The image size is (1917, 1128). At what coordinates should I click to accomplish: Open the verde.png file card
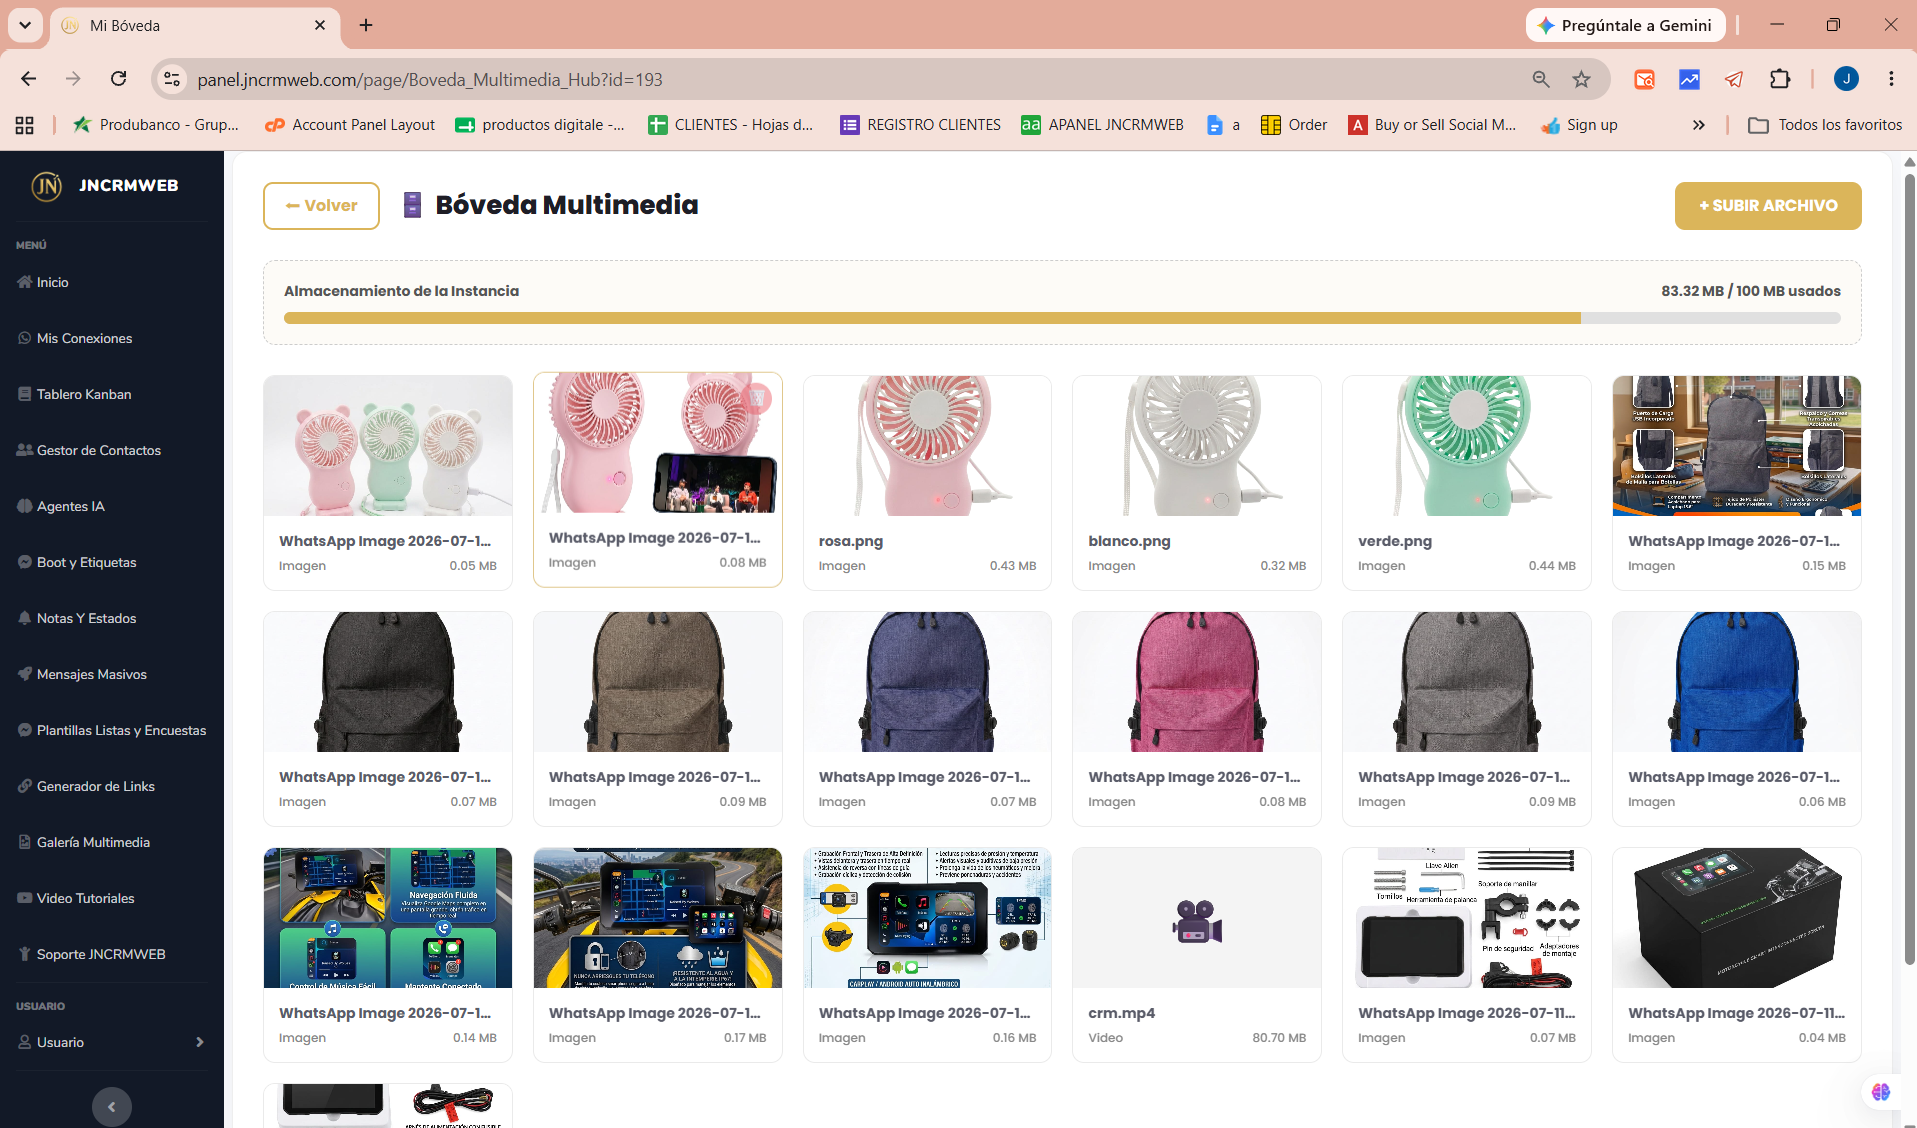tap(1466, 483)
